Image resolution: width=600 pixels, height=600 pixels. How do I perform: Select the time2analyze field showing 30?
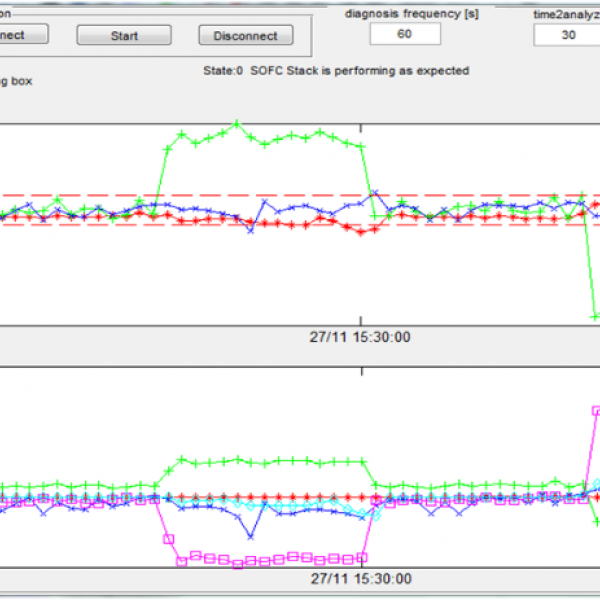pyautogui.click(x=567, y=34)
